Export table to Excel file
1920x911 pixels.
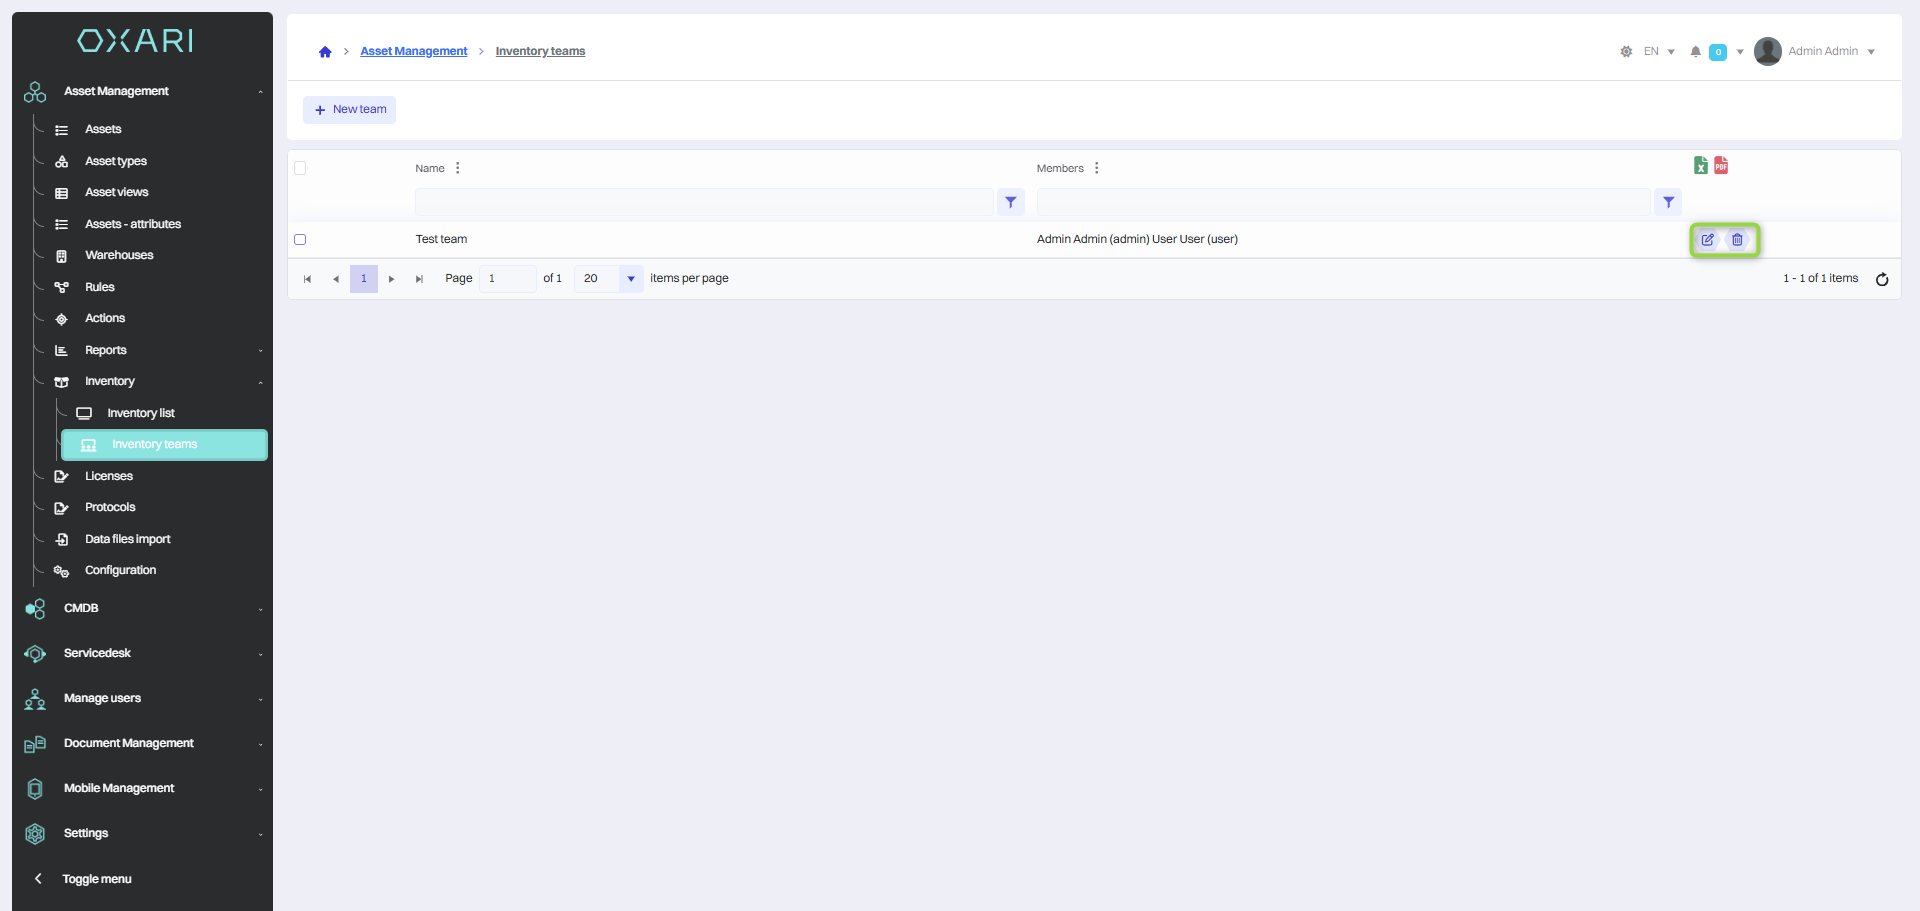[1700, 166]
